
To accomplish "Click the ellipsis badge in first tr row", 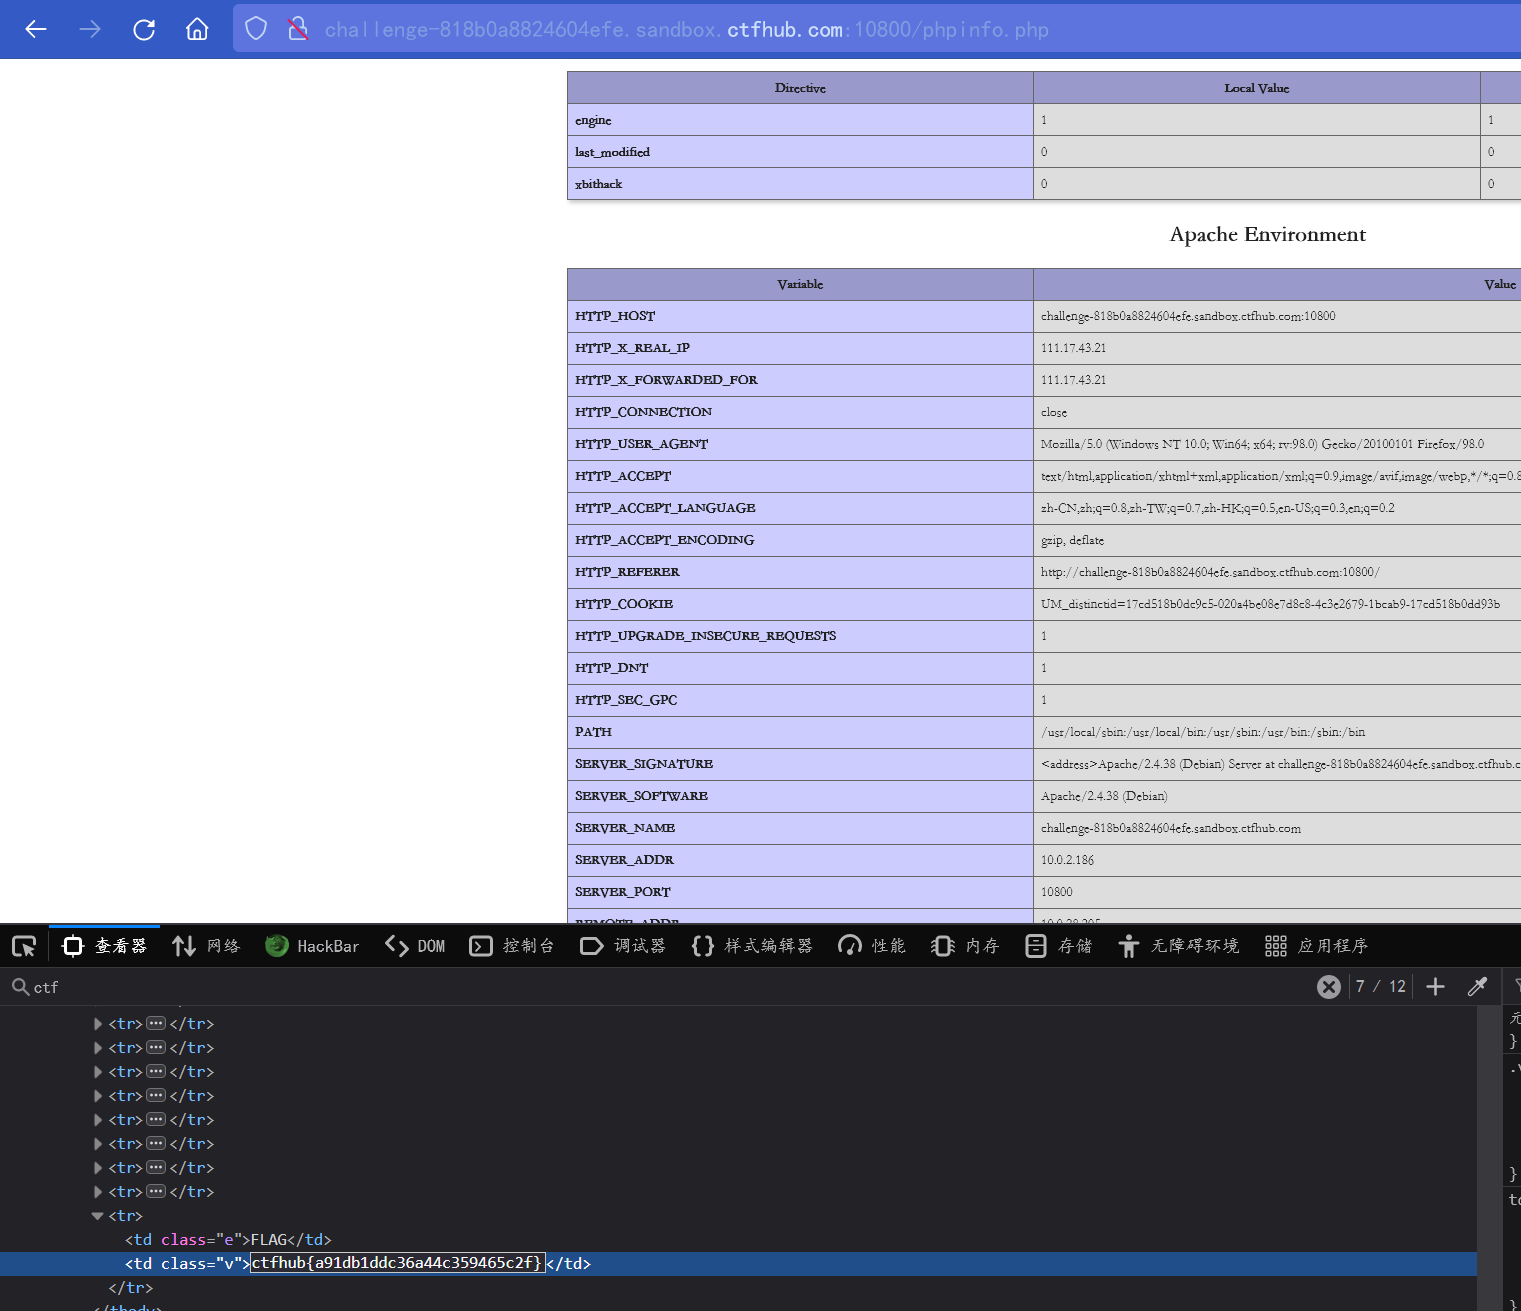I will click(156, 1024).
